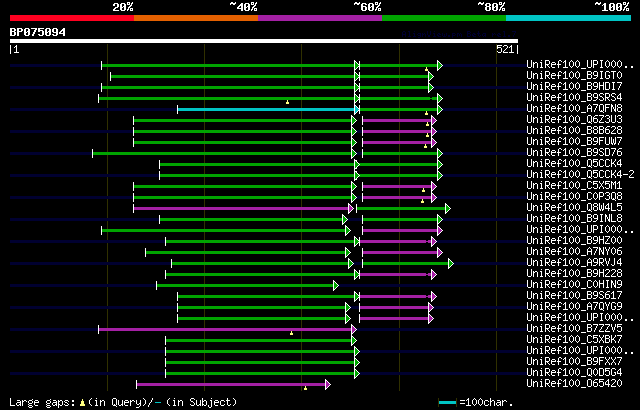Select the white BP075094 query sequence bar
The image size is (640, 410).
click(264, 41)
